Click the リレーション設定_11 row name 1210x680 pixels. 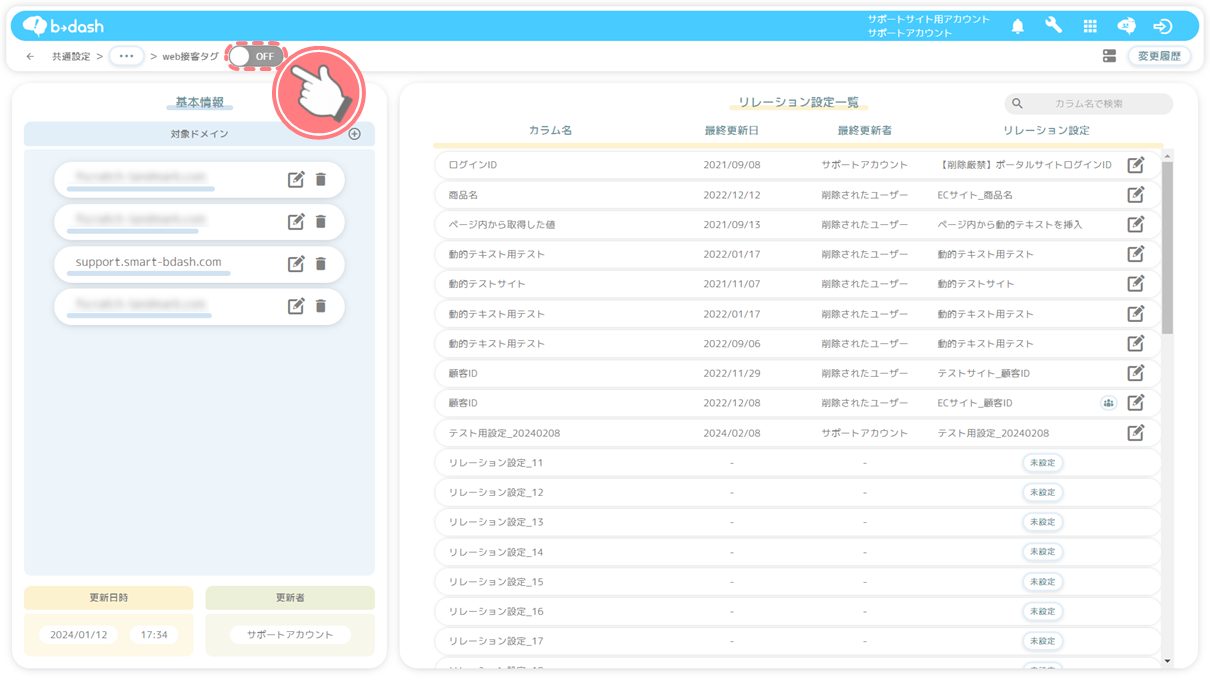495,463
